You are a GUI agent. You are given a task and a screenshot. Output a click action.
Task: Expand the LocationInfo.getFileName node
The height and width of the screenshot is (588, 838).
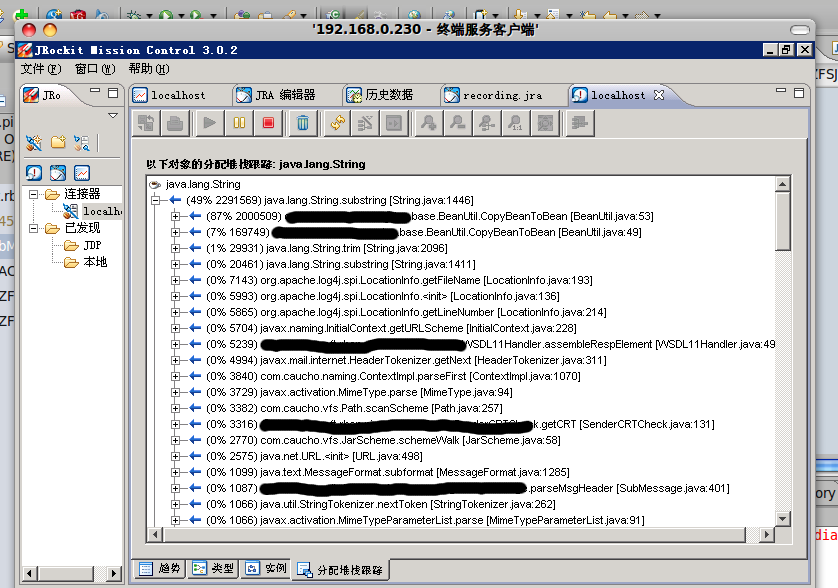pyautogui.click(x=175, y=281)
